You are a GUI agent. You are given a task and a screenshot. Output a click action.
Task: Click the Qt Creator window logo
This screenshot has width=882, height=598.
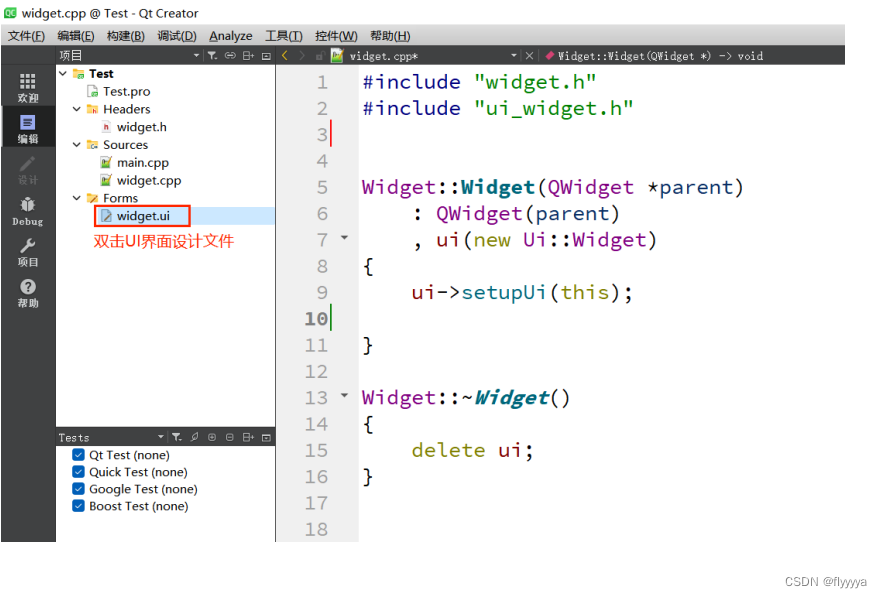10,12
